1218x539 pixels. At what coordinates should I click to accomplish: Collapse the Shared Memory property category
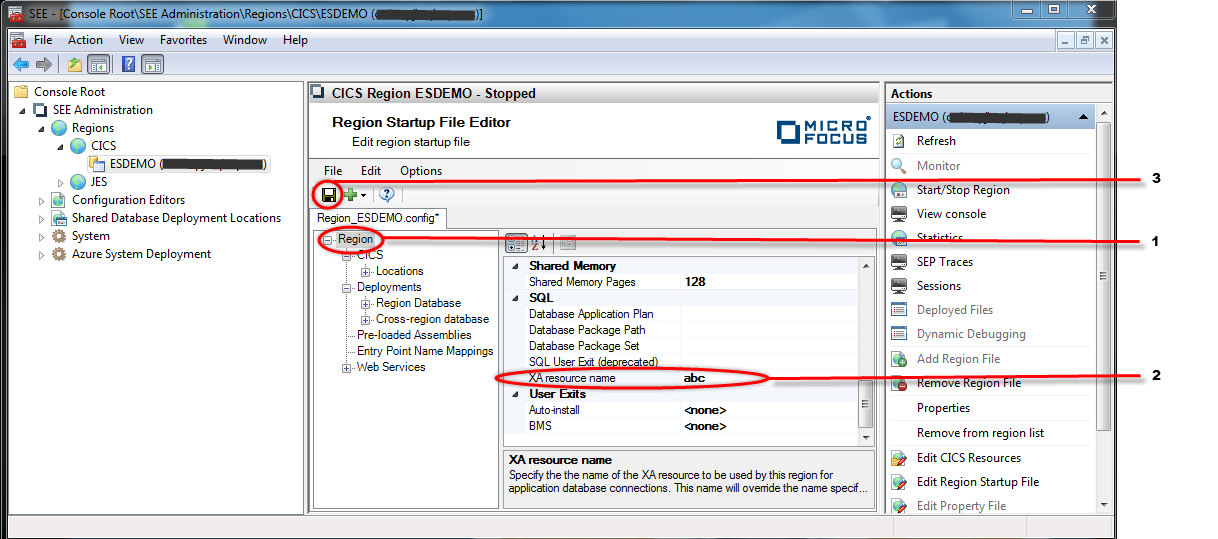tap(516, 266)
